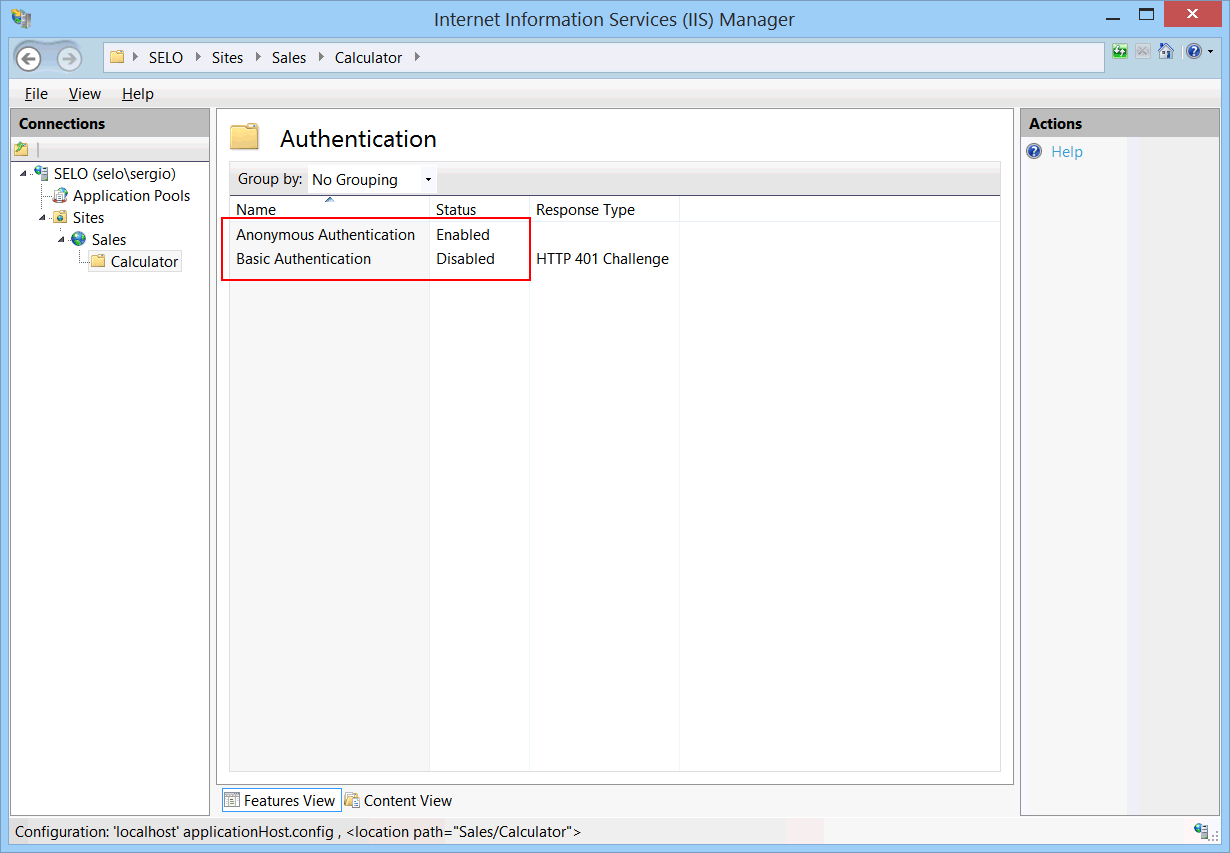This screenshot has height=853, width=1230.
Task: Click the Content View tab icon
Action: click(x=352, y=800)
